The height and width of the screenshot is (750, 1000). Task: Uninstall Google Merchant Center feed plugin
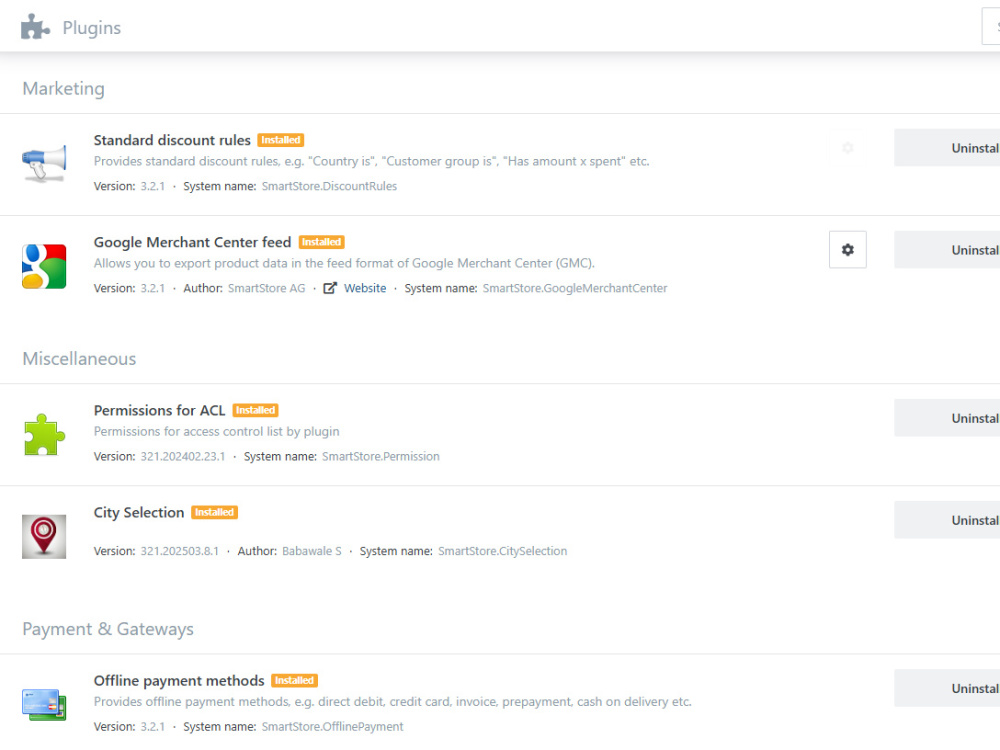(947, 250)
